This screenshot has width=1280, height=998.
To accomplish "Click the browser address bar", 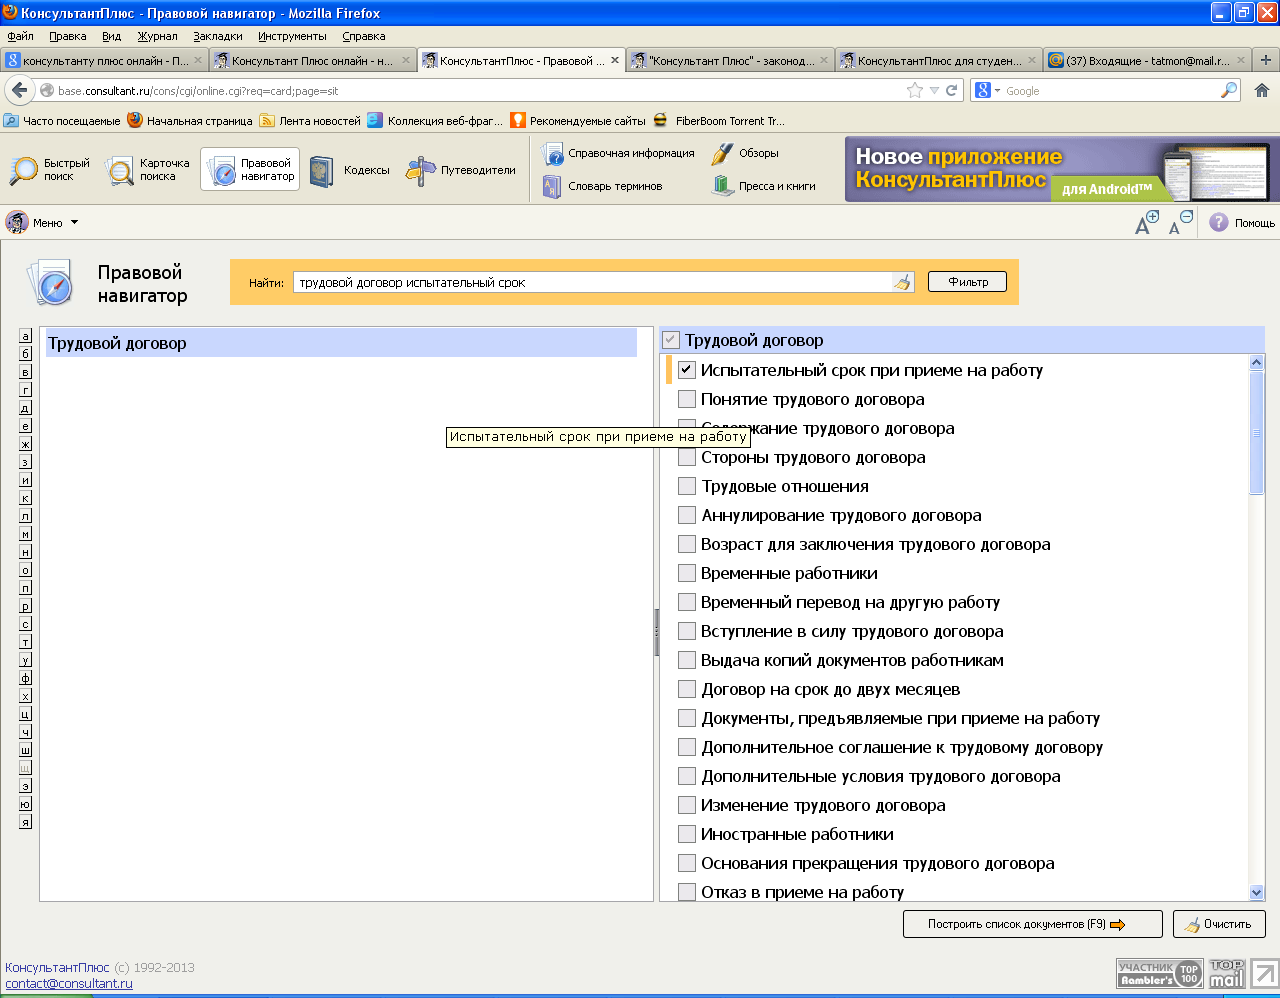I will pyautogui.click(x=480, y=90).
